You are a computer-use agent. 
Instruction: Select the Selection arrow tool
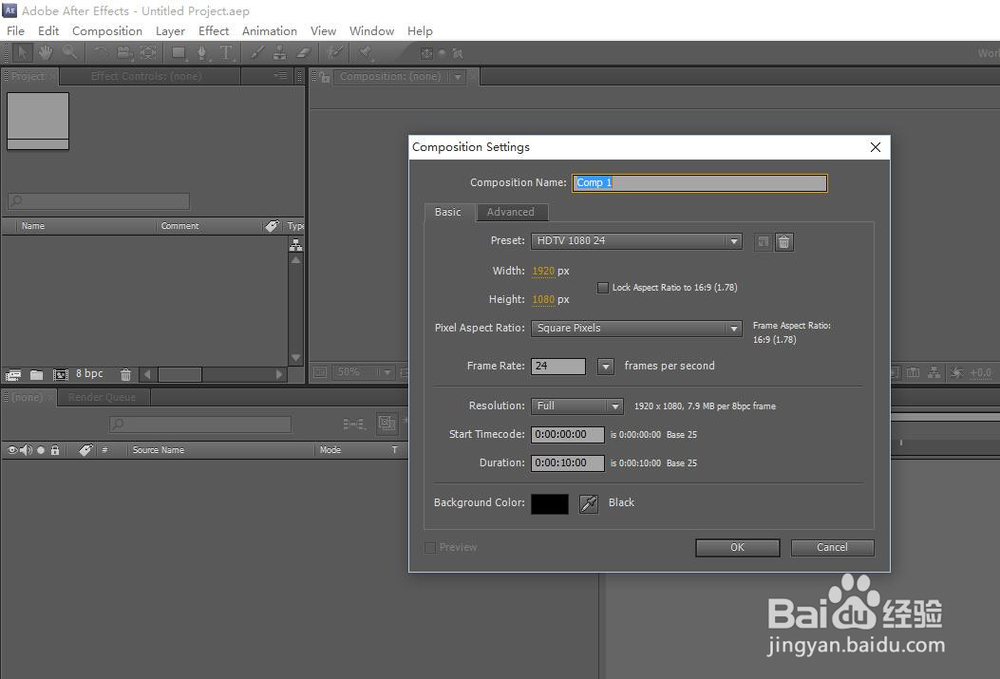(22, 53)
